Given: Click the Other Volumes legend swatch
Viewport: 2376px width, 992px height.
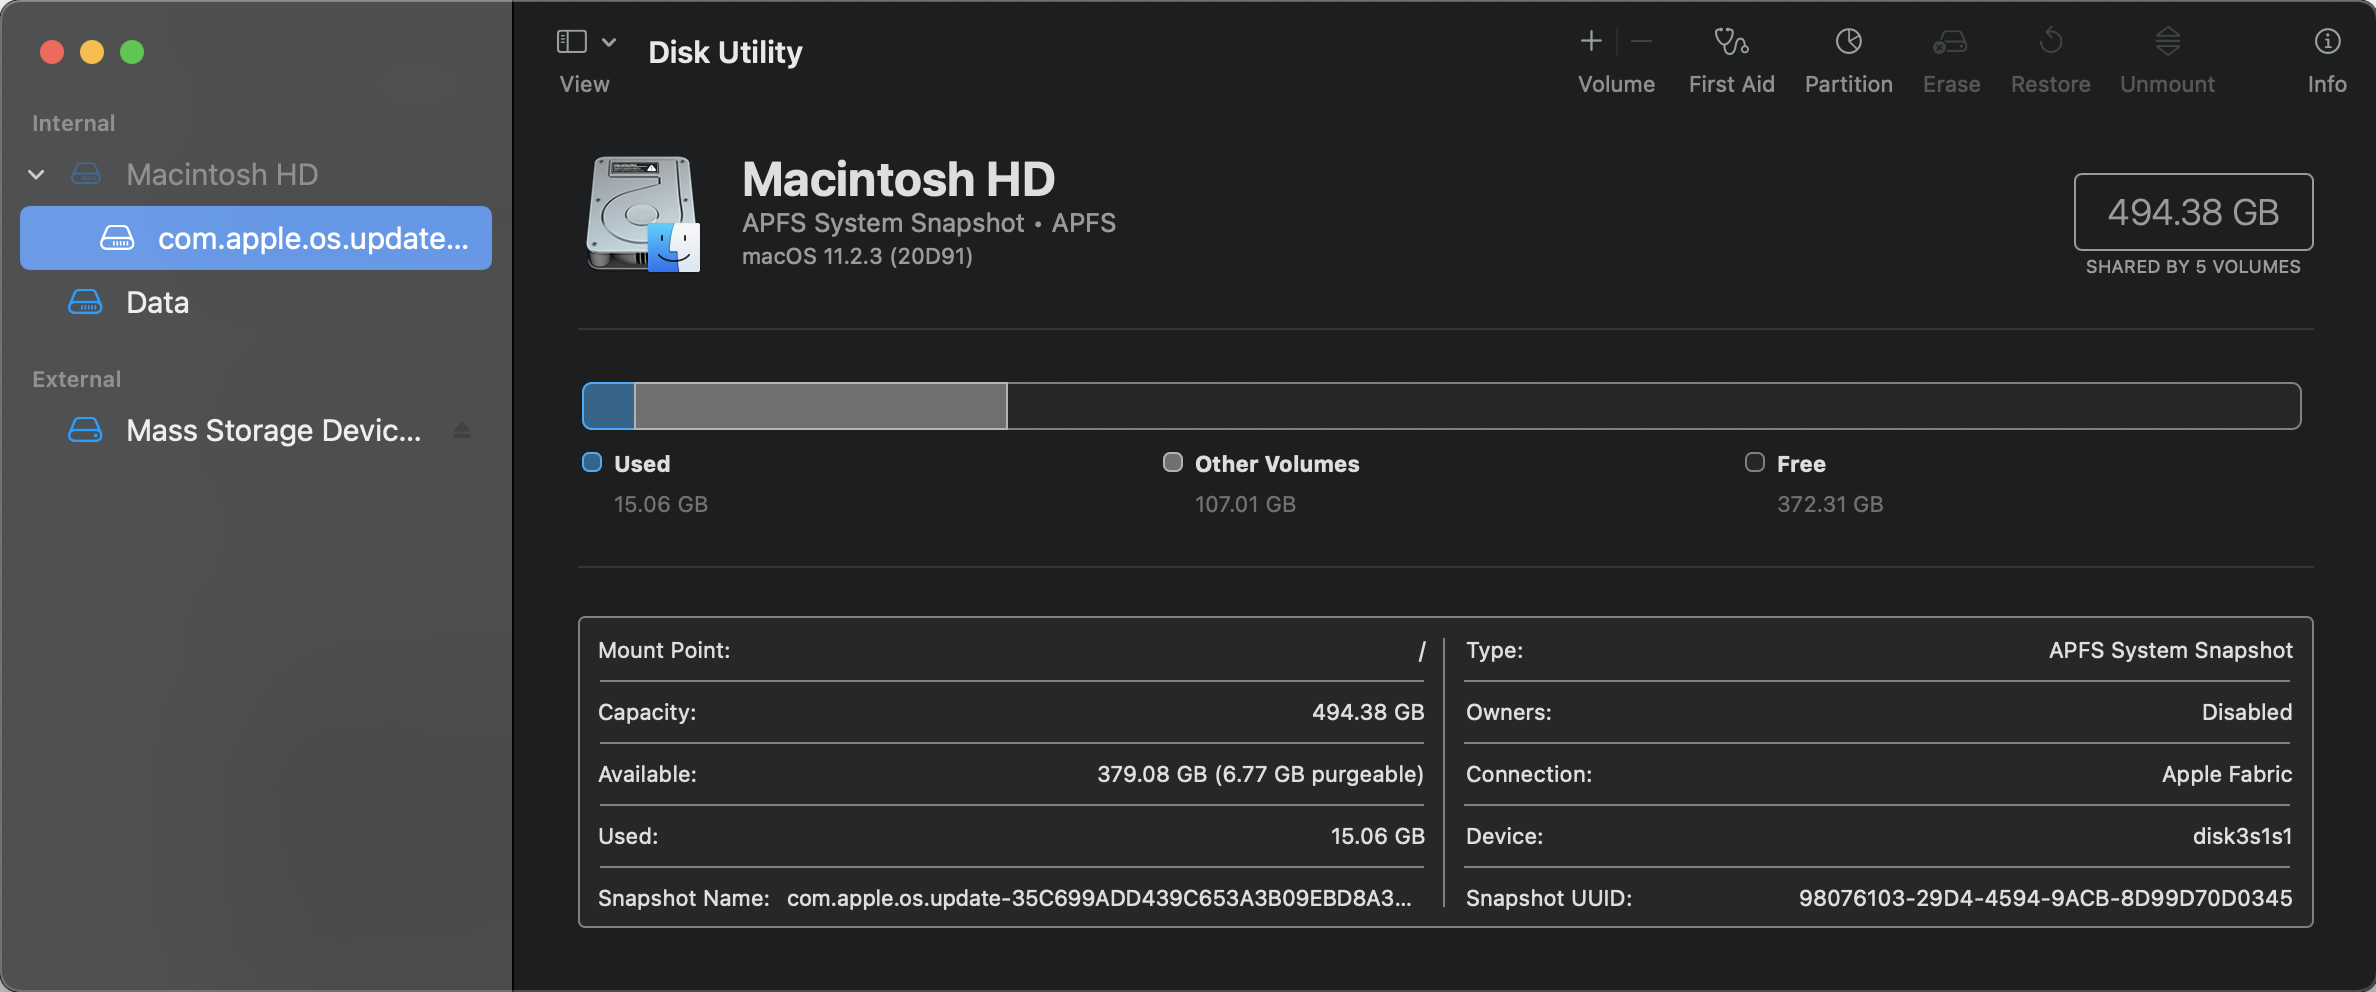Looking at the screenshot, I should tap(1173, 462).
